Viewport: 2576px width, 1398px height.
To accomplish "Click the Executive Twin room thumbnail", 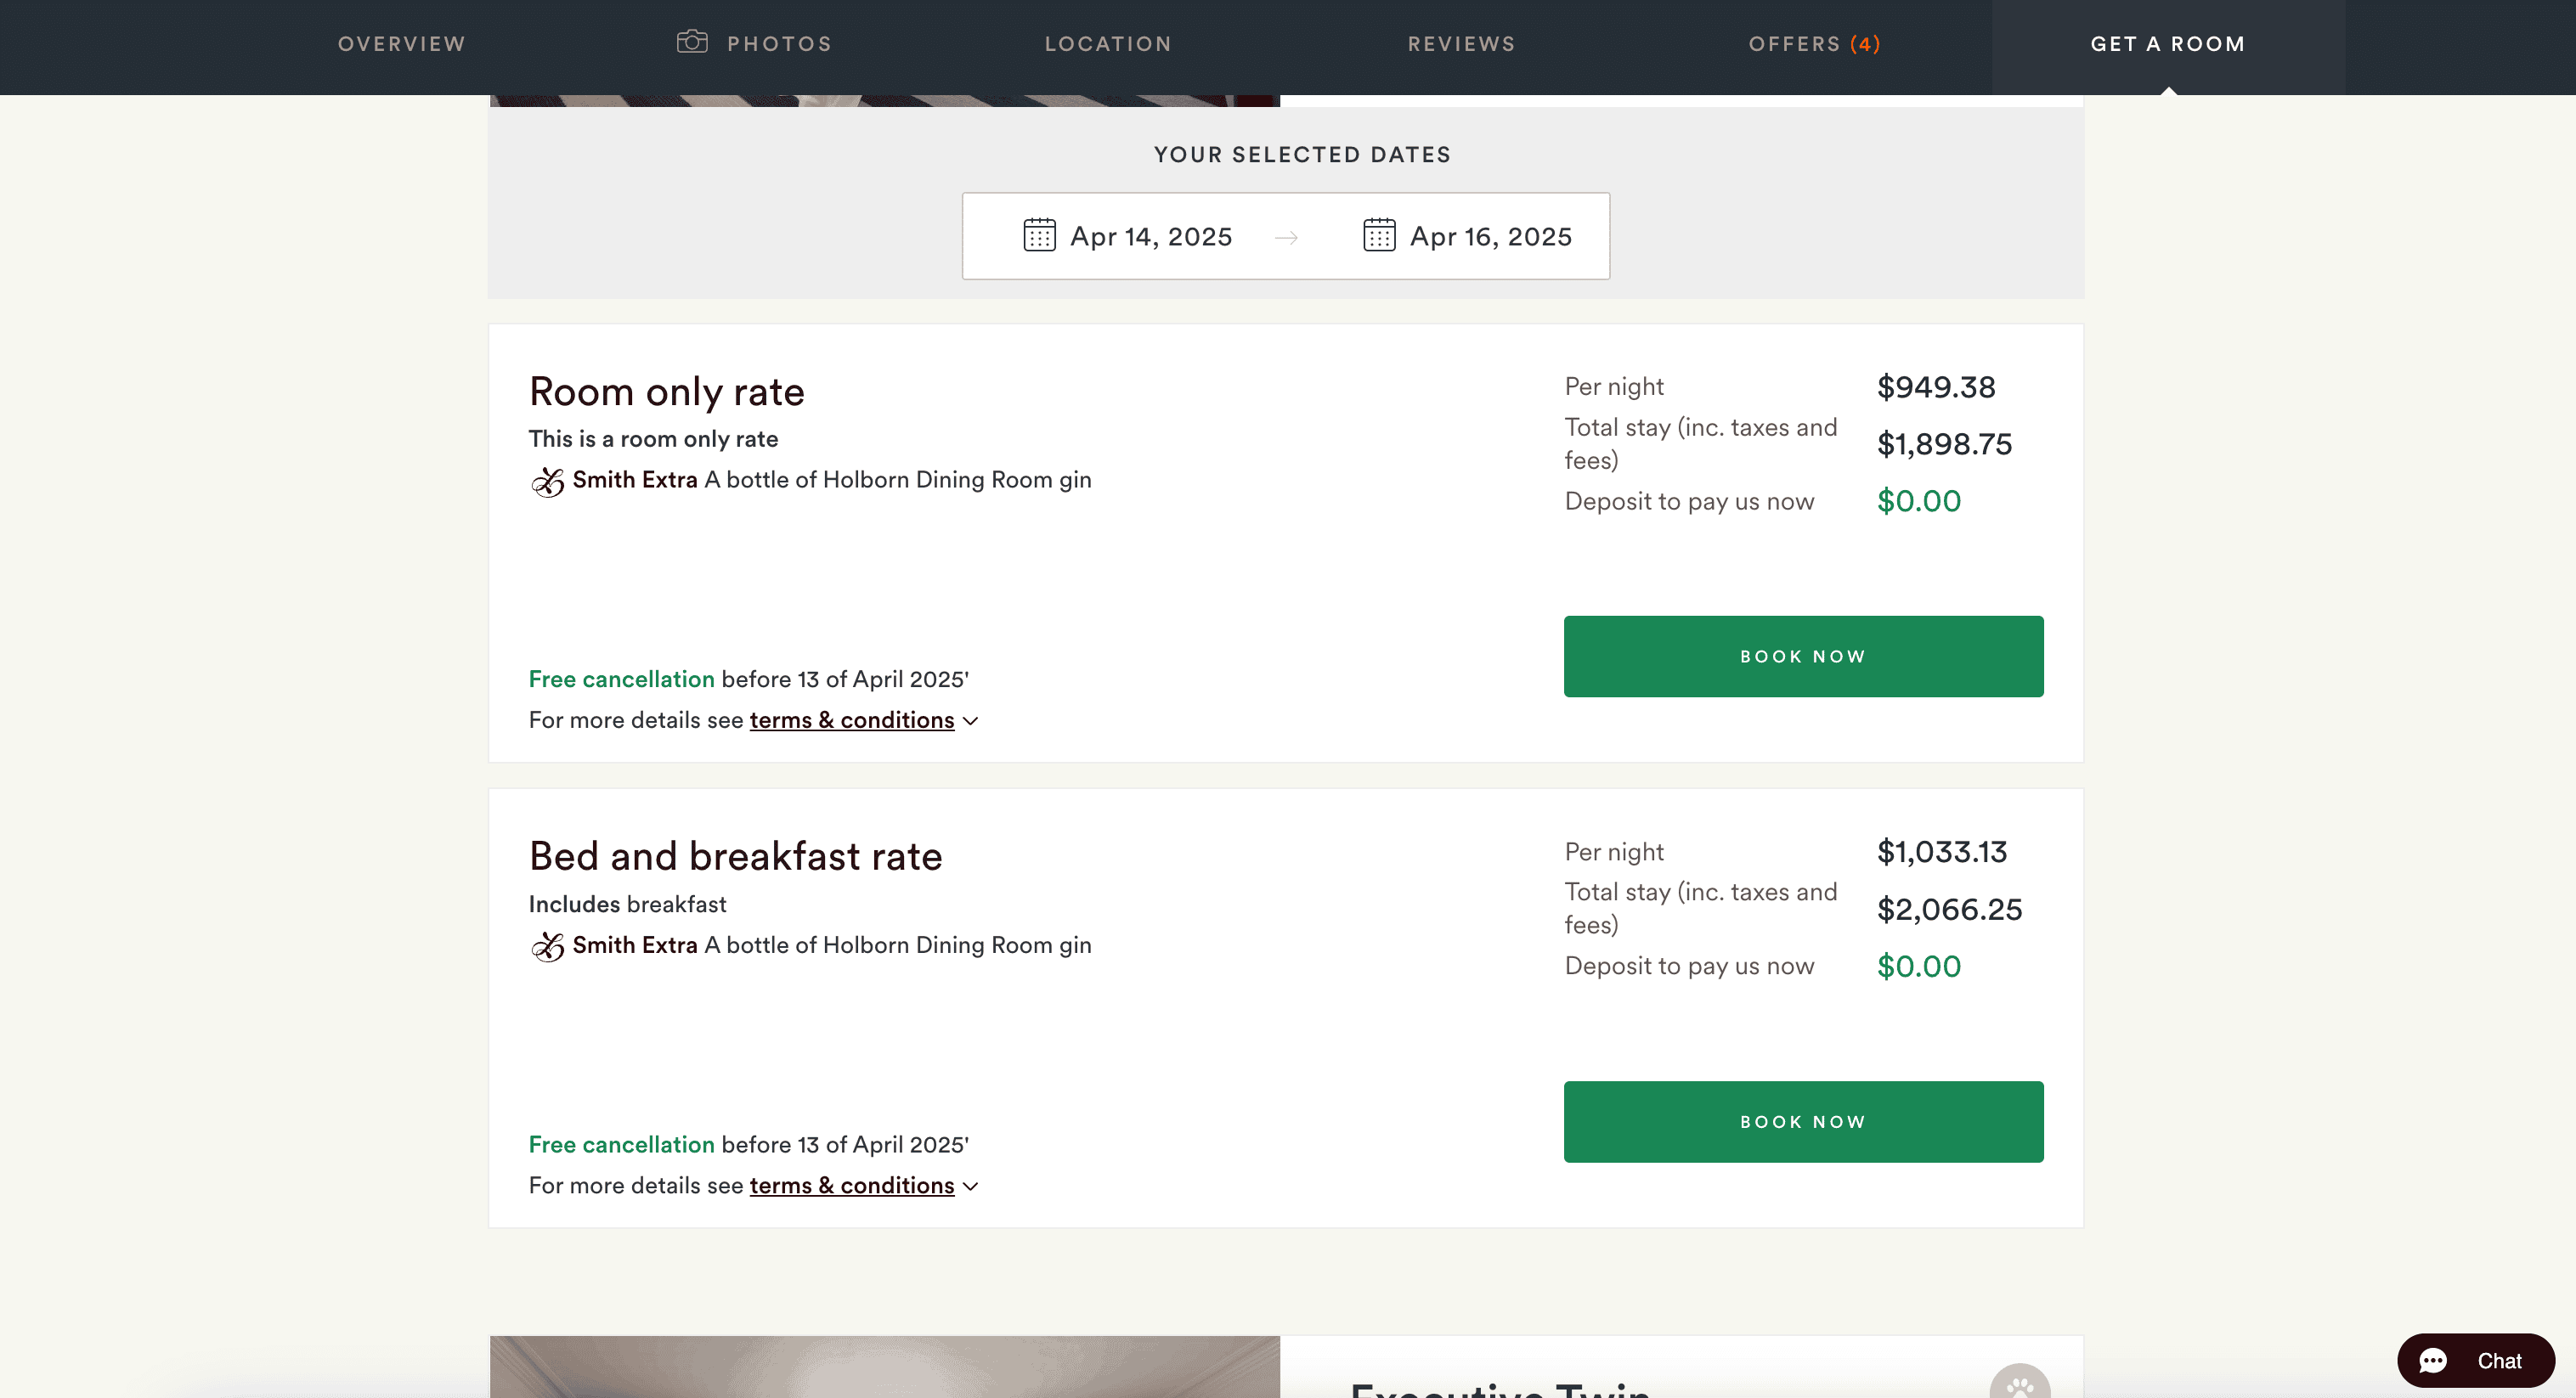I will click(x=884, y=1368).
